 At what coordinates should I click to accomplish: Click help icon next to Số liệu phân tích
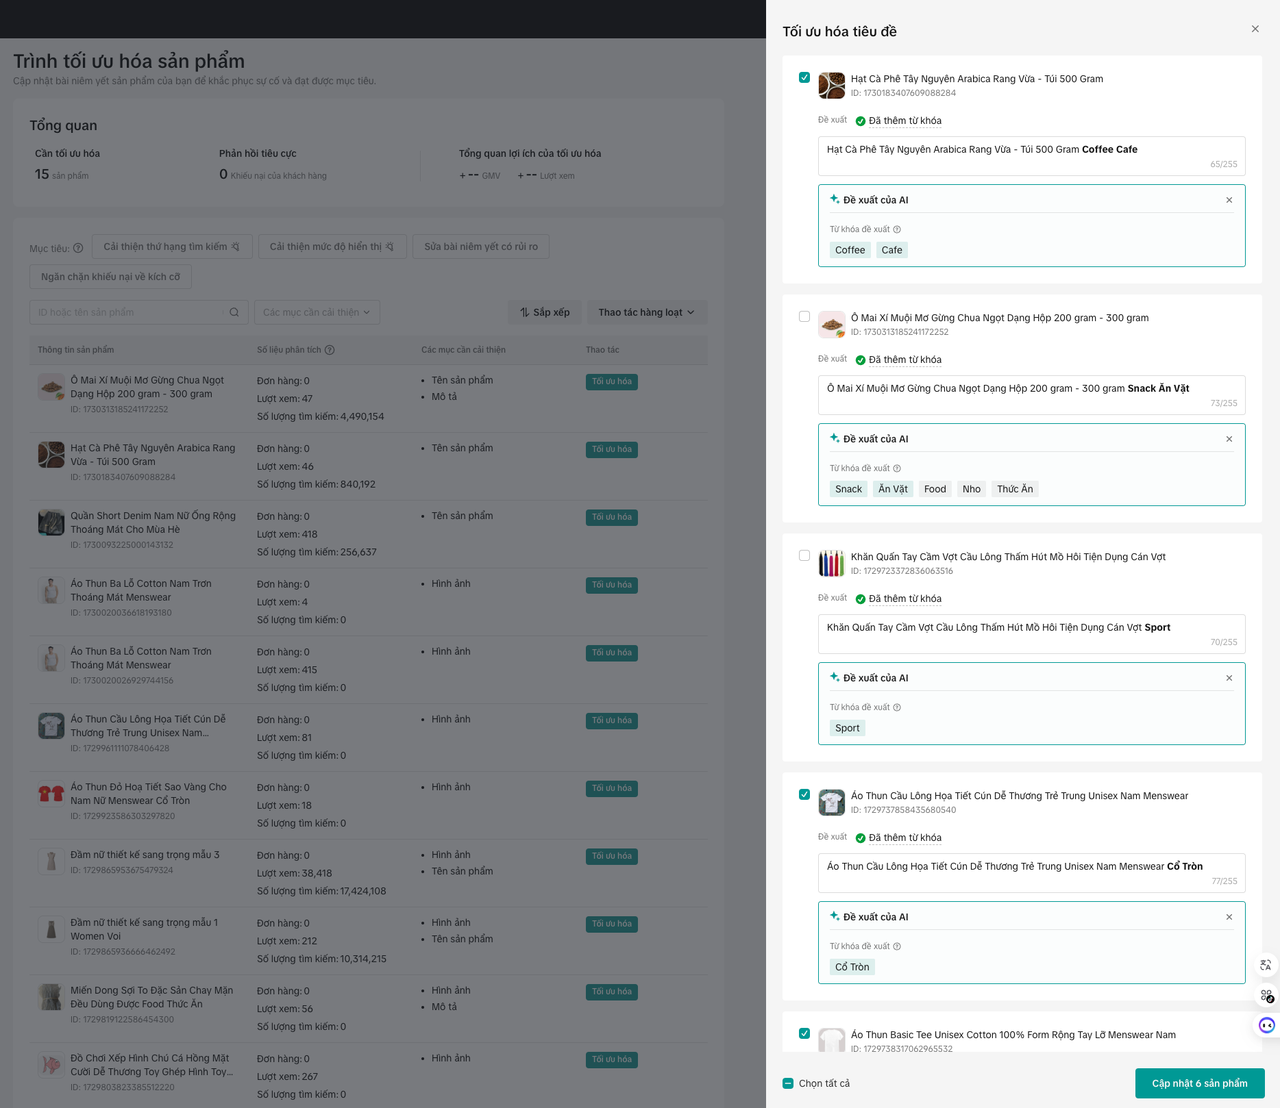pyautogui.click(x=330, y=350)
